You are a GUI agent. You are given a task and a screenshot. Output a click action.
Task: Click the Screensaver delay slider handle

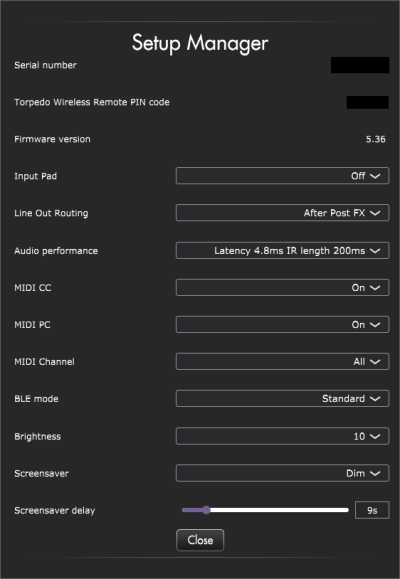(x=206, y=510)
